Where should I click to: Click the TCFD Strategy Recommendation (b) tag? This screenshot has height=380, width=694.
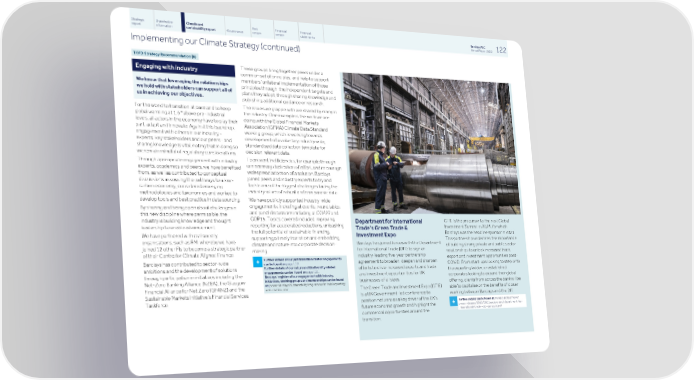click(165, 54)
